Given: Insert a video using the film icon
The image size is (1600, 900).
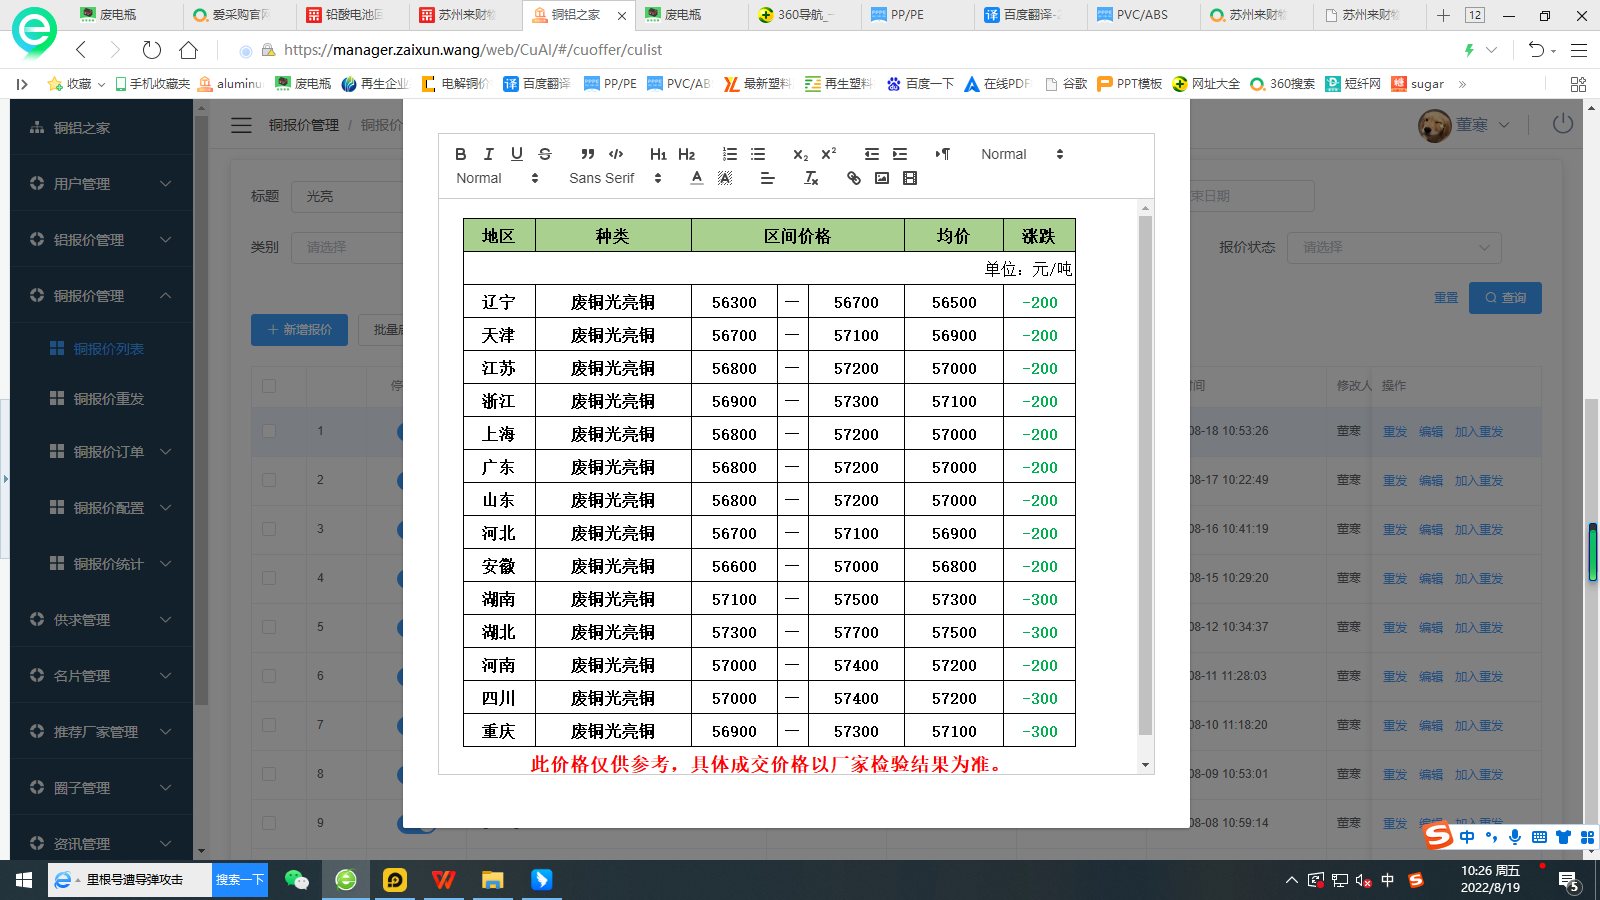Looking at the screenshot, I should (x=910, y=178).
